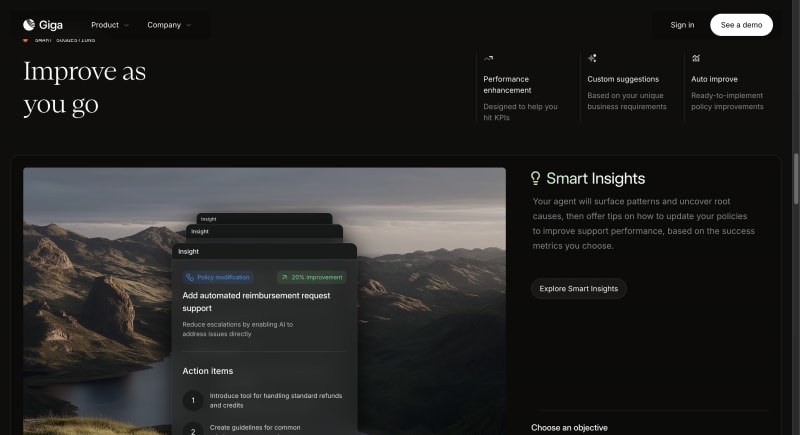Click the Giga logo icon
Viewport: 800px width, 435px height.
pos(29,24)
